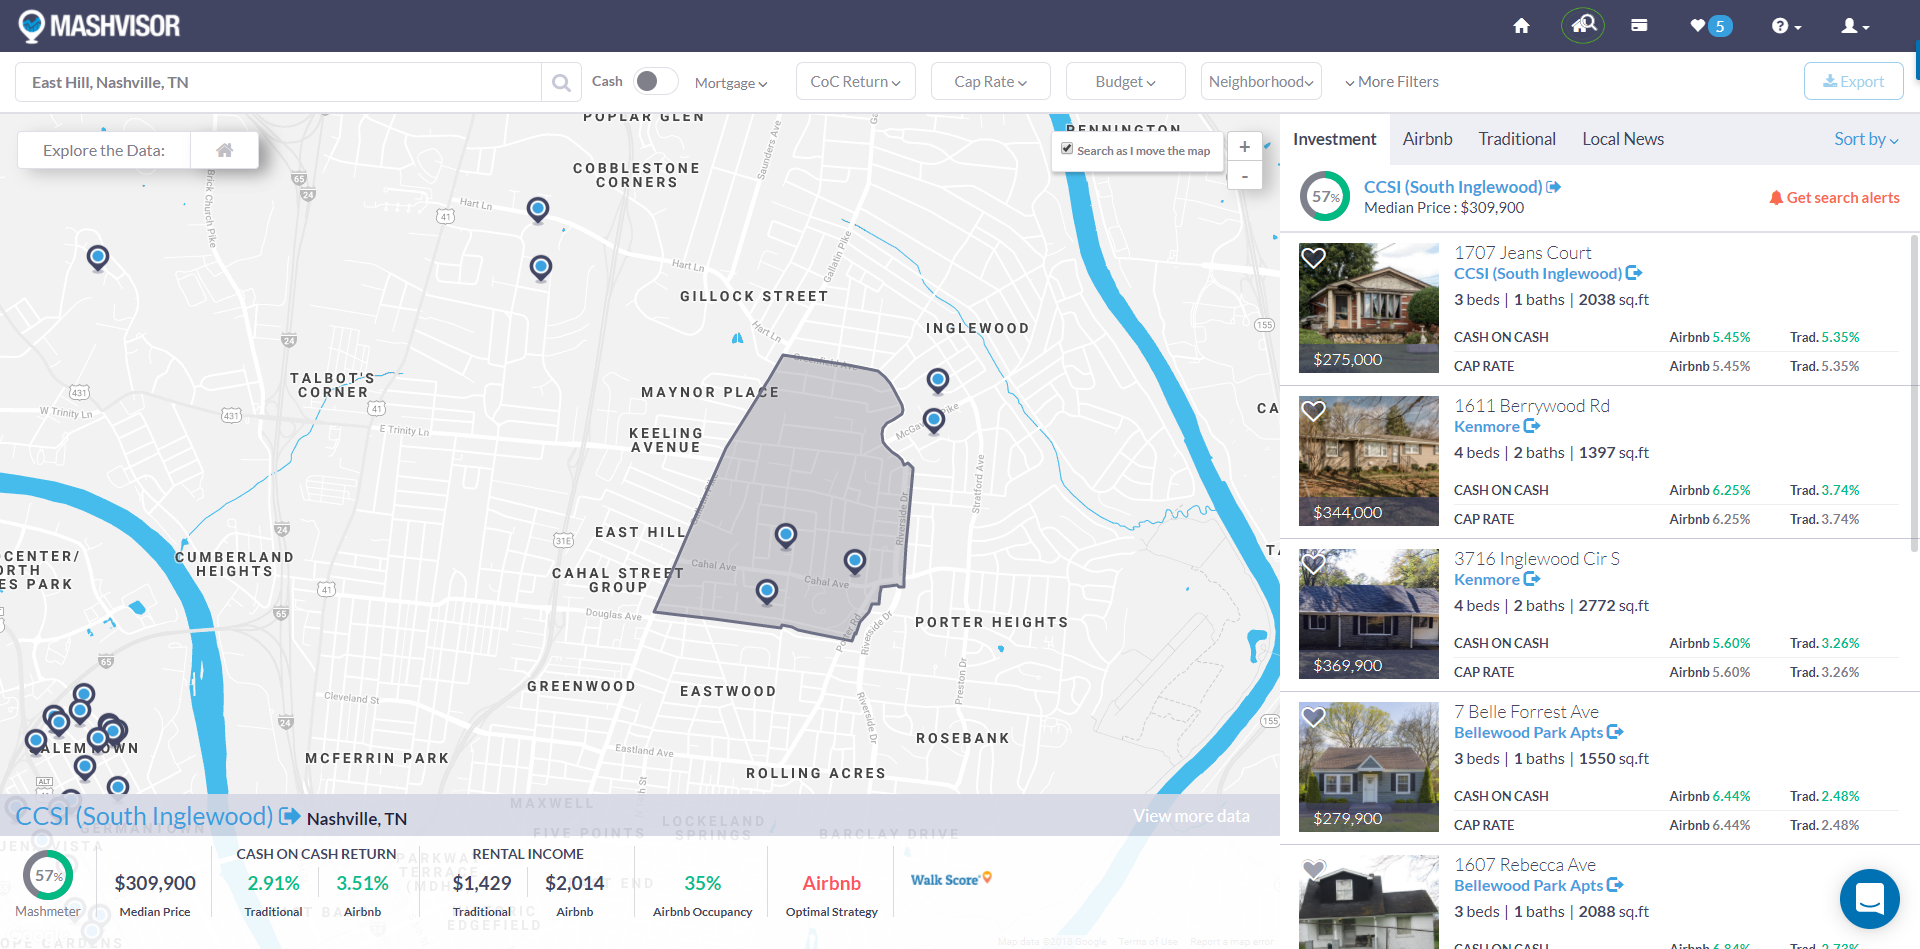Favorite the 1611 Berrywood Rd listing heart
Image resolution: width=1920 pixels, height=949 pixels.
[x=1313, y=411]
